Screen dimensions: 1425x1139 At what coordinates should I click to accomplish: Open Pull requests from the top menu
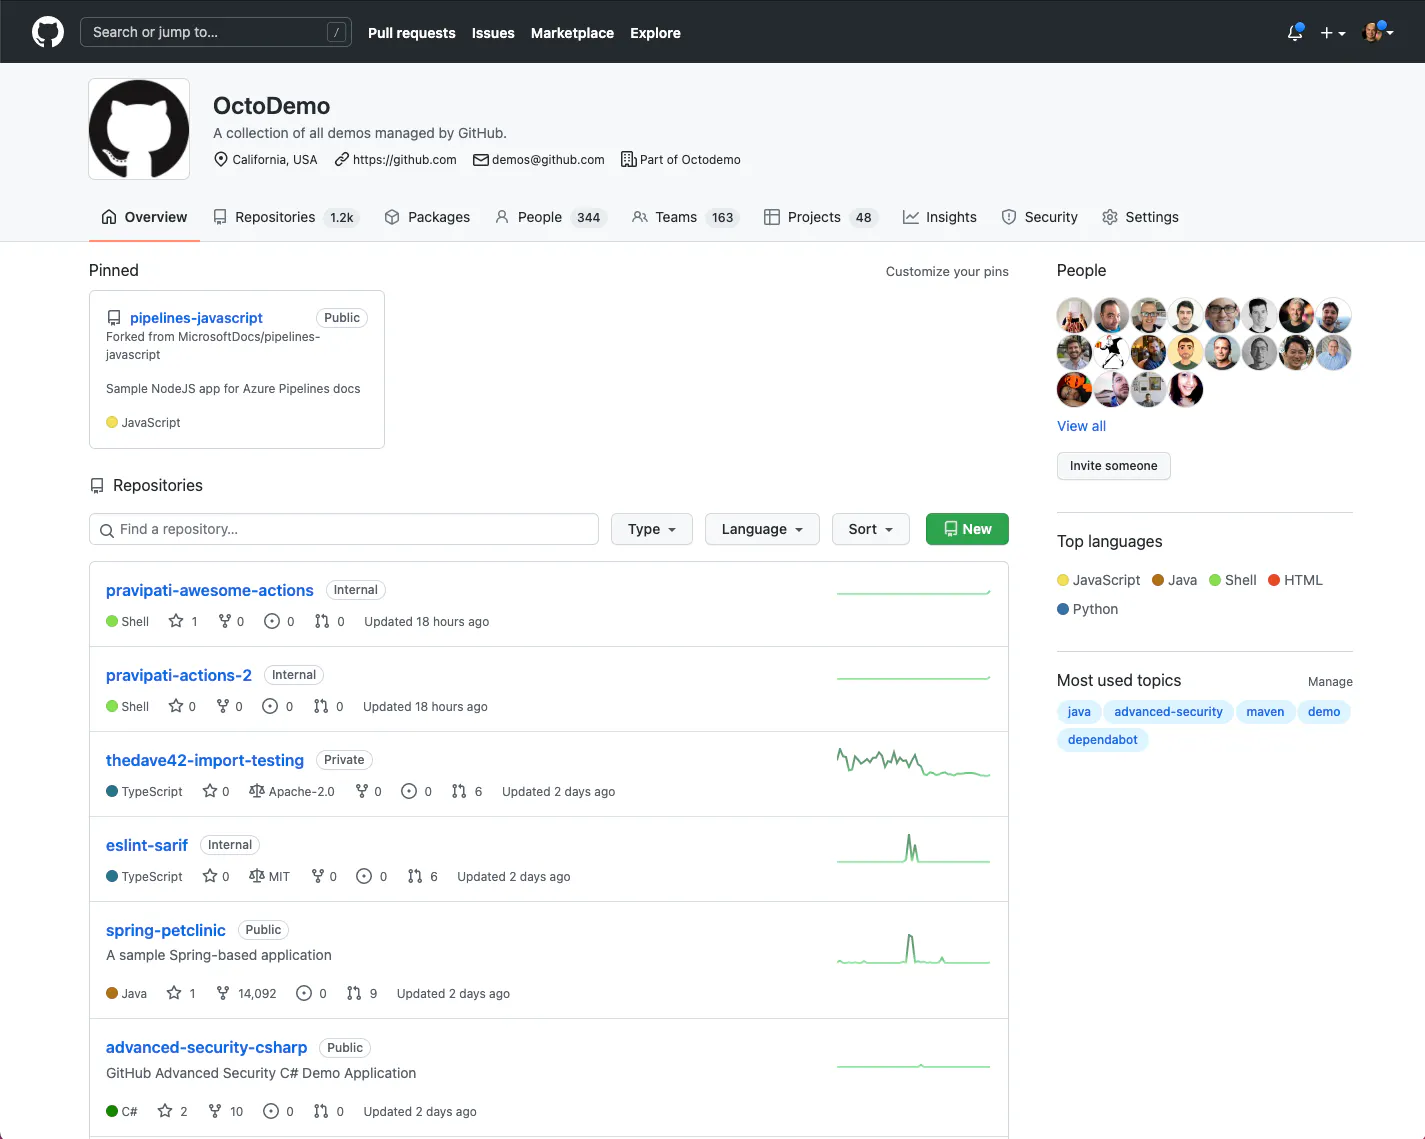411,33
